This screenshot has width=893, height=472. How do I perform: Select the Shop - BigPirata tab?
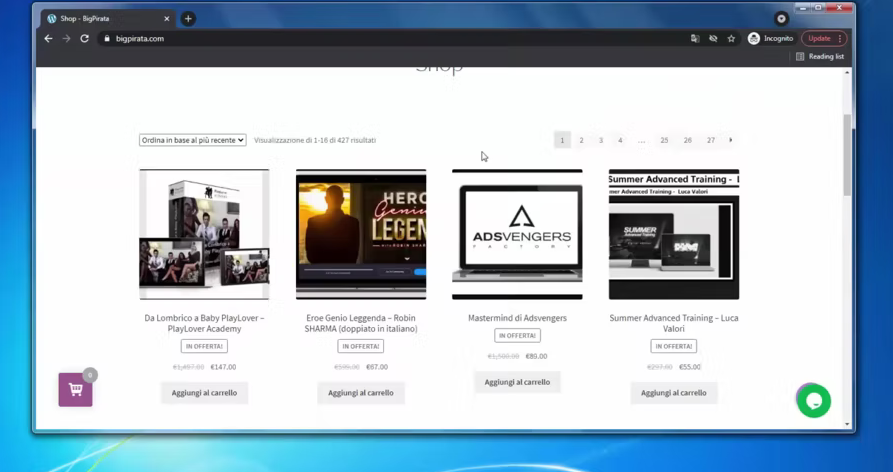click(108, 19)
